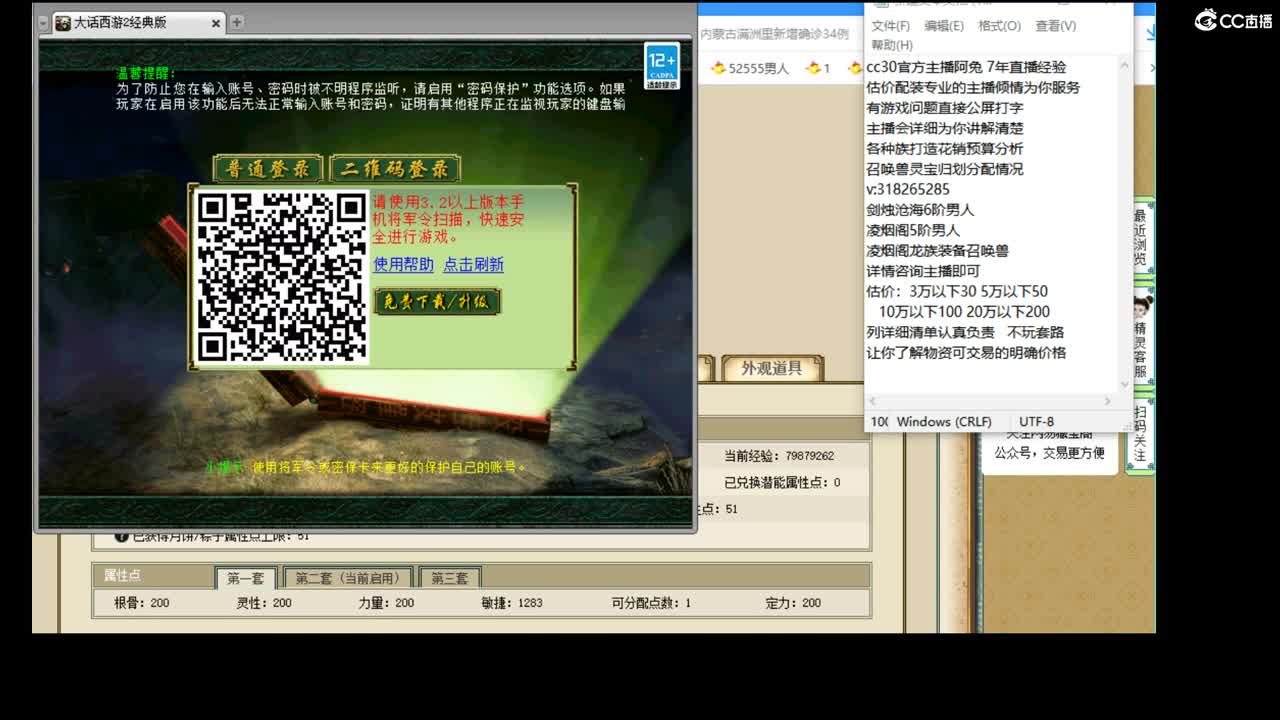Switch to attribute set 第一套
Viewport: 1280px width, 720px height.
coord(245,578)
